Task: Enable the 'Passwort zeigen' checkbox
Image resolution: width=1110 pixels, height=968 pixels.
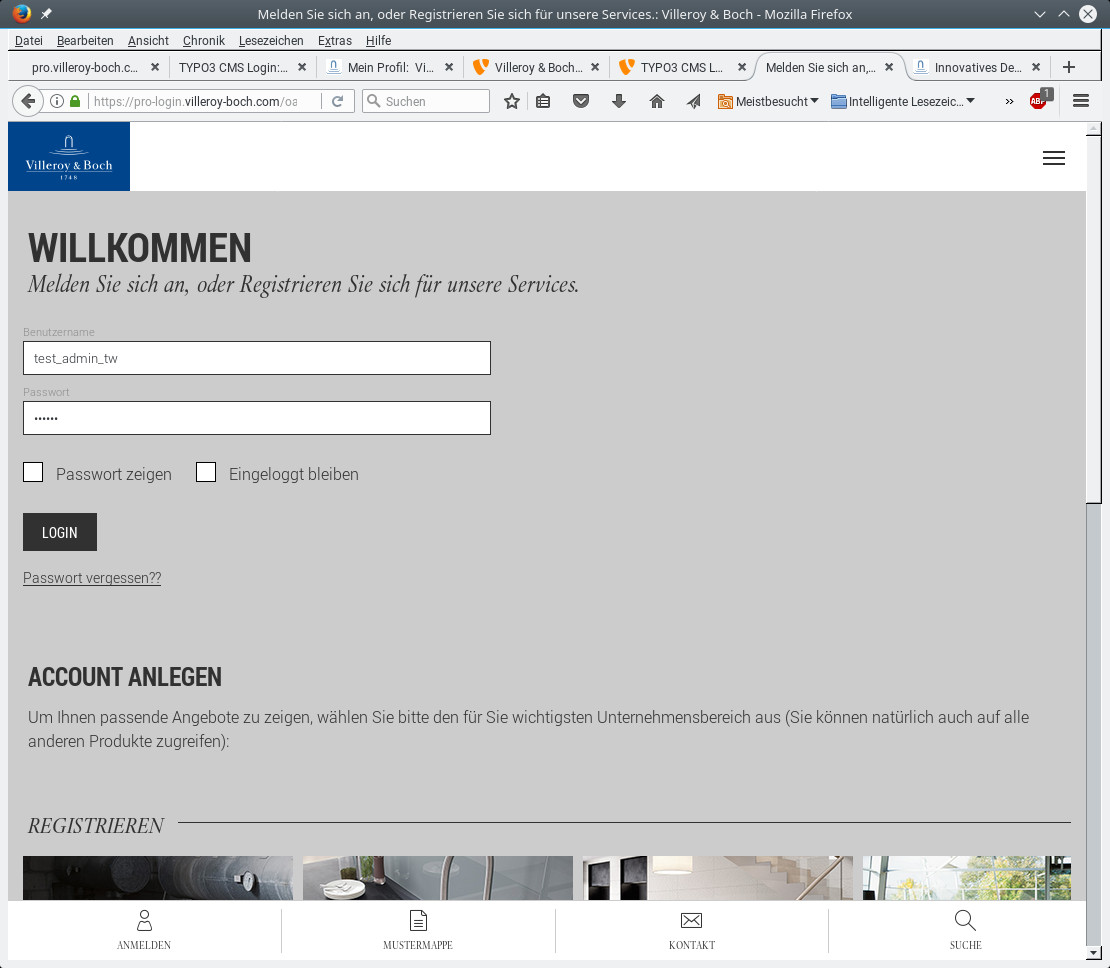Action: tap(33, 472)
